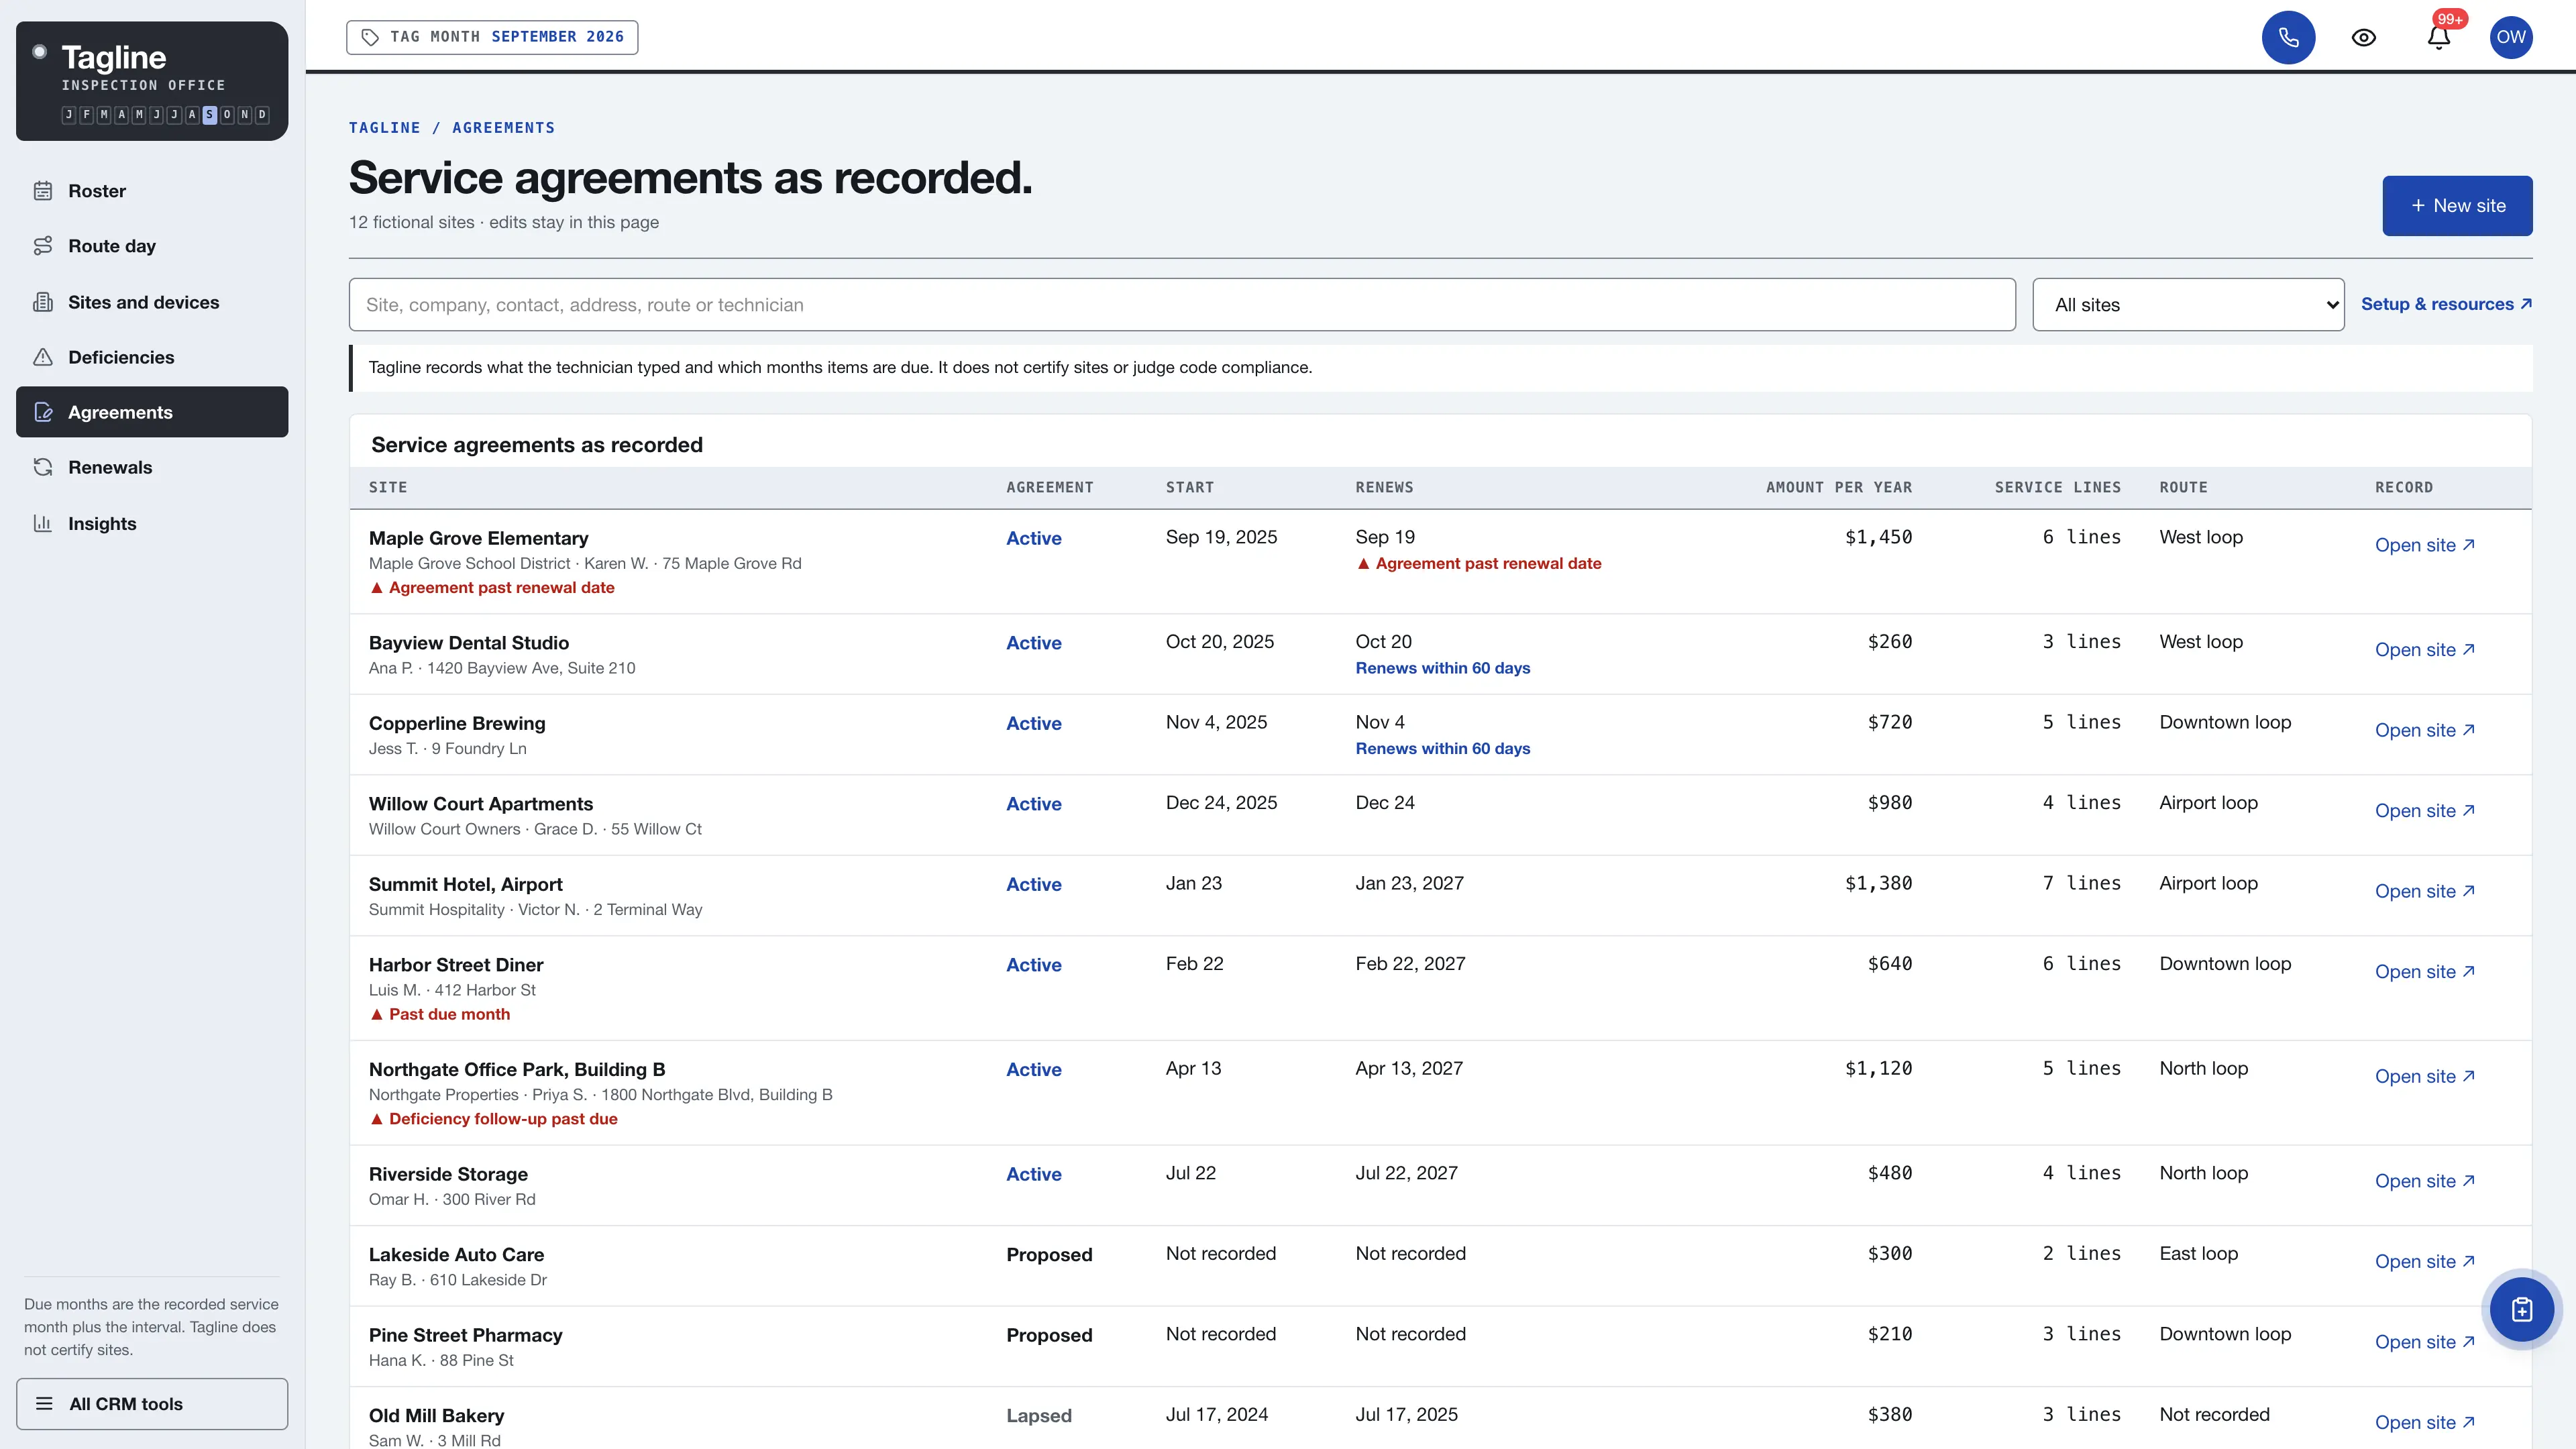Expand the All sites filter dropdown
Viewport: 2576px width, 1449px height.
point(2188,305)
